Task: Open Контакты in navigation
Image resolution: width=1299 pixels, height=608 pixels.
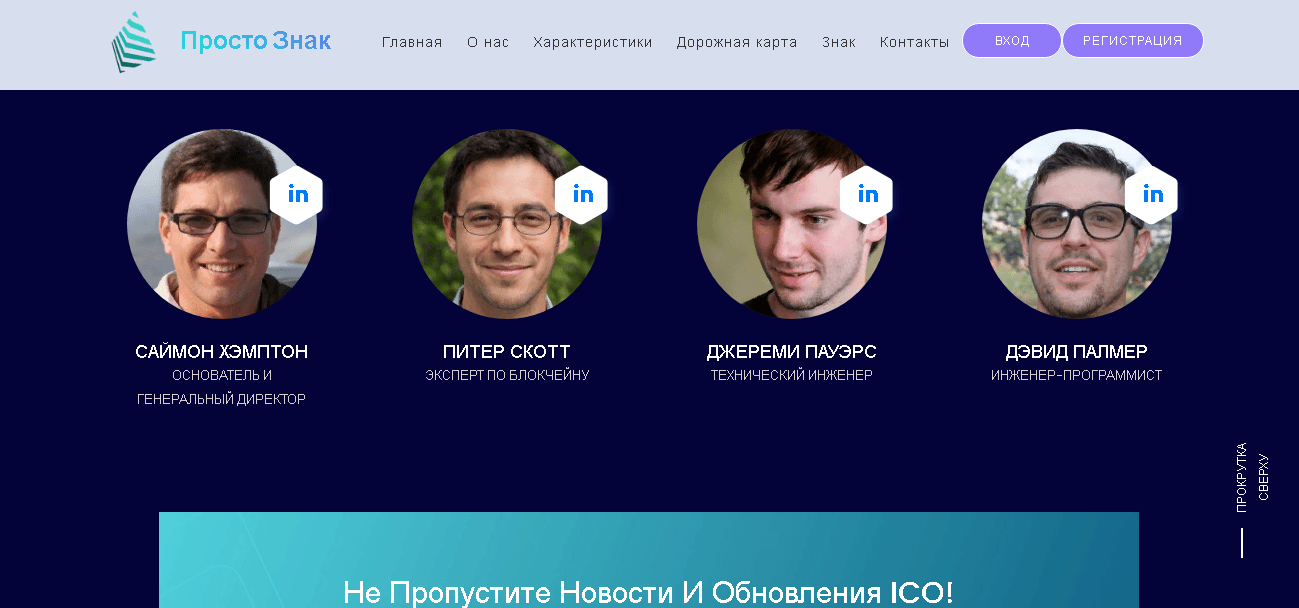Action: pos(915,42)
